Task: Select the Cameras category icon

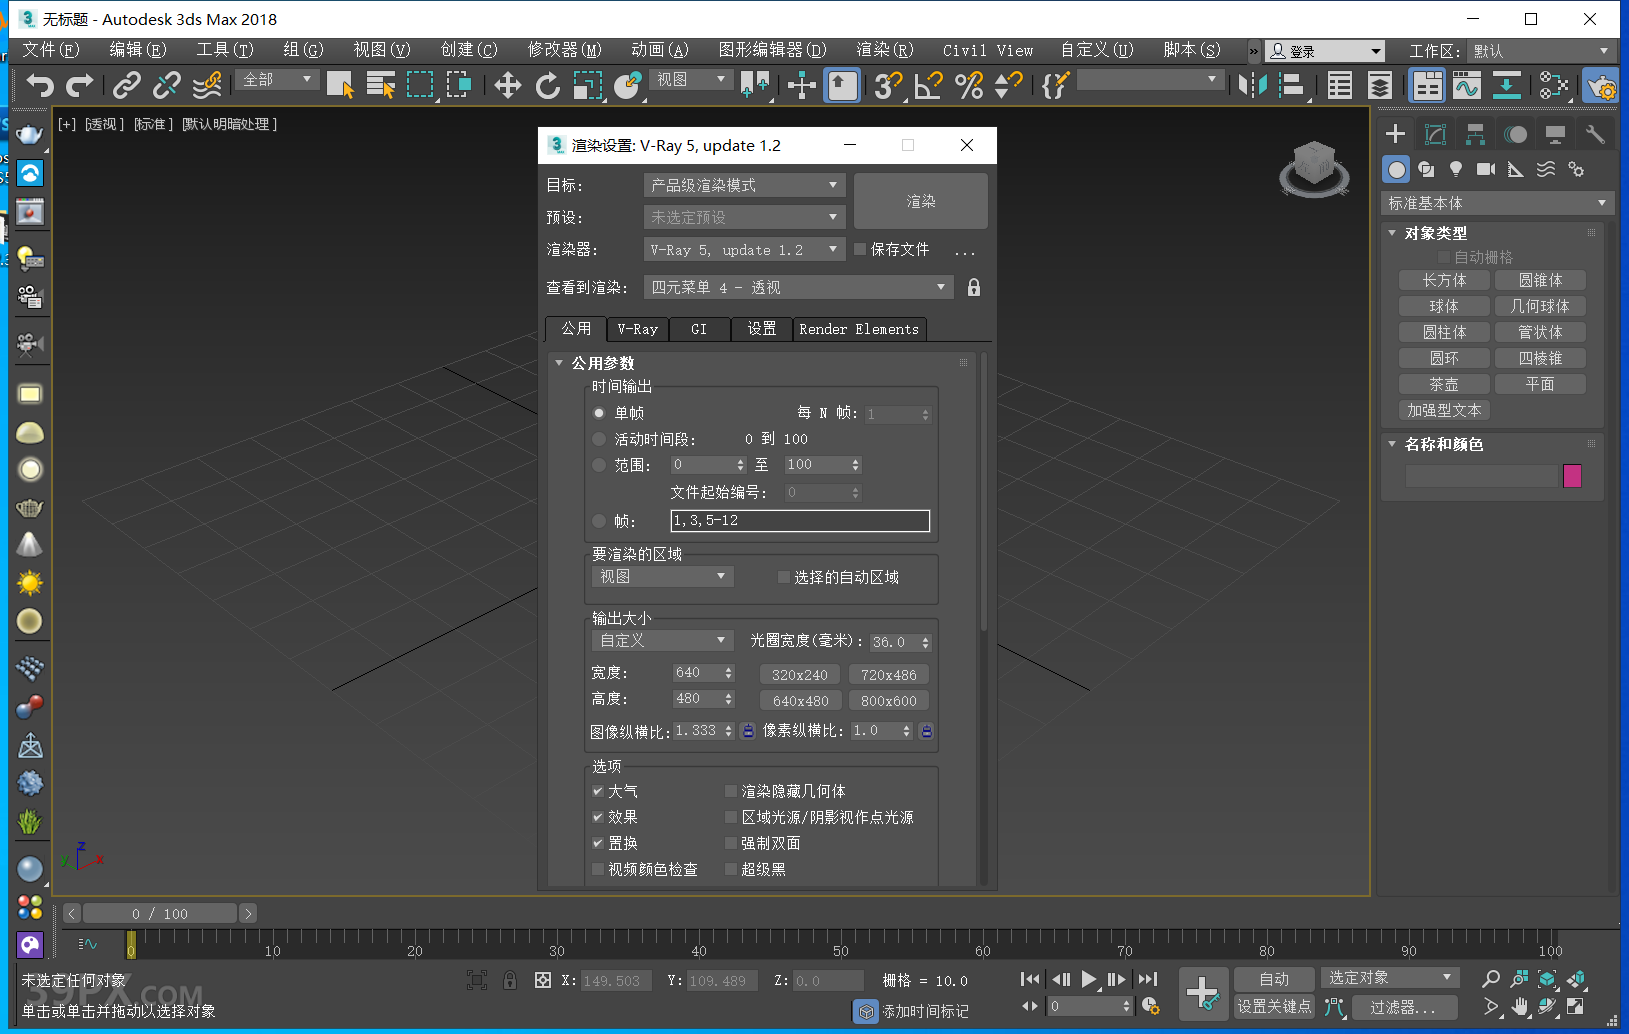Action: click(1486, 169)
